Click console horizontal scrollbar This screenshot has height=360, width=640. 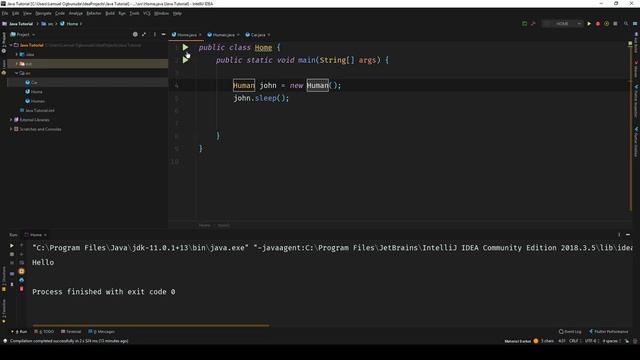151,325
